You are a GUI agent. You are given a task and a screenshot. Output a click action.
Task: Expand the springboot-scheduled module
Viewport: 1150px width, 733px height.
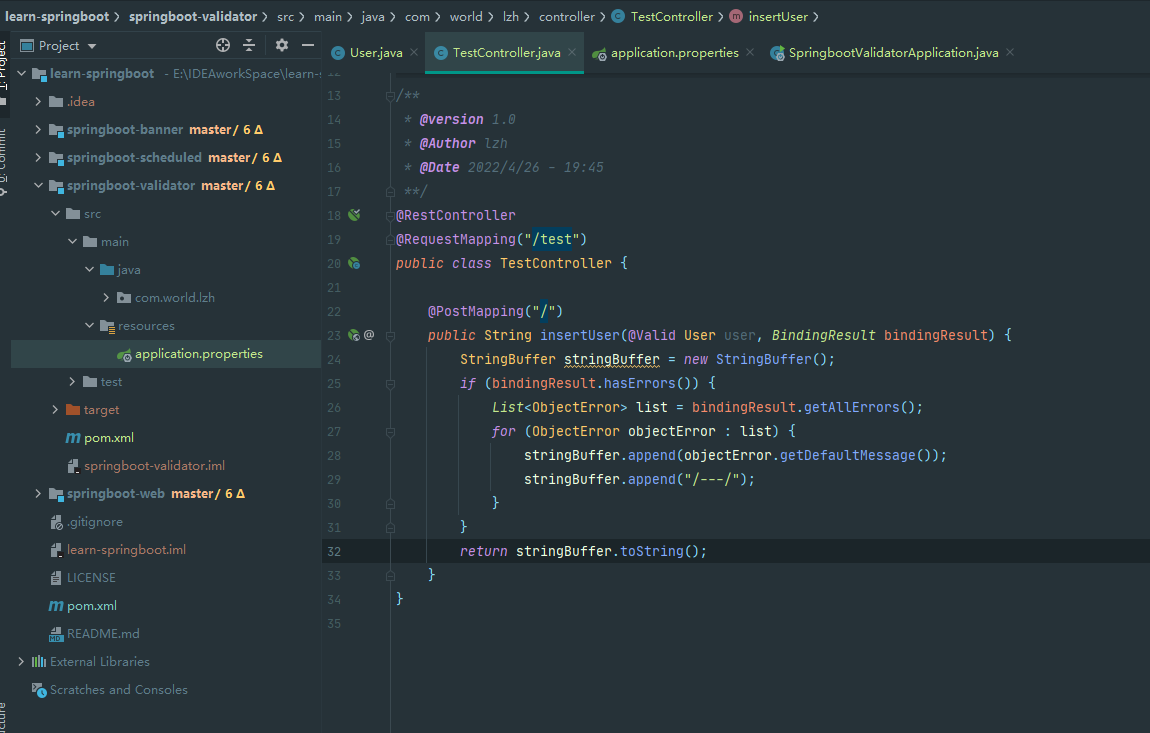[38, 157]
